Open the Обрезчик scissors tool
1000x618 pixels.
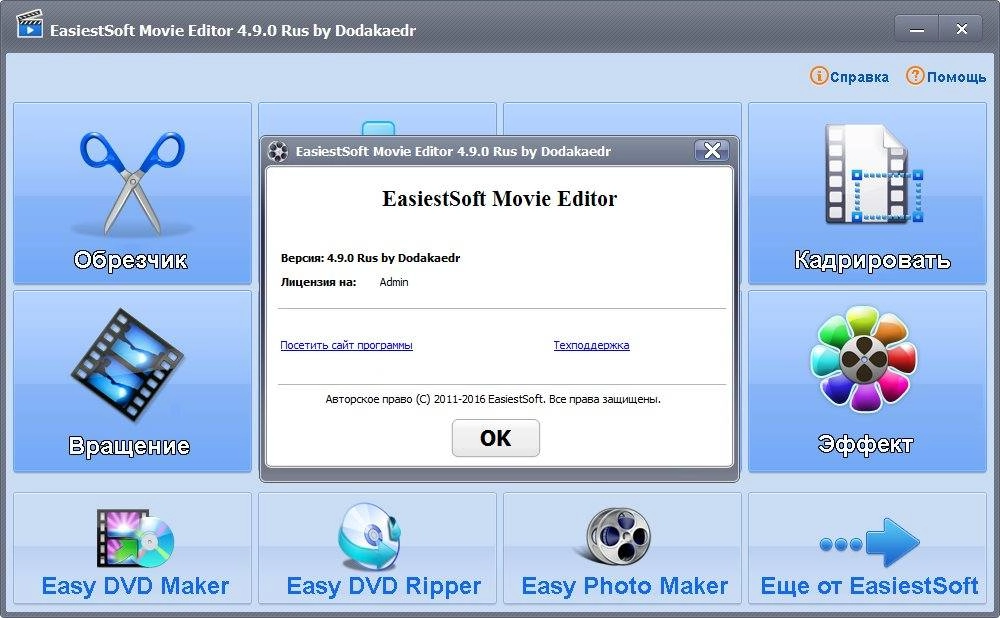point(132,193)
